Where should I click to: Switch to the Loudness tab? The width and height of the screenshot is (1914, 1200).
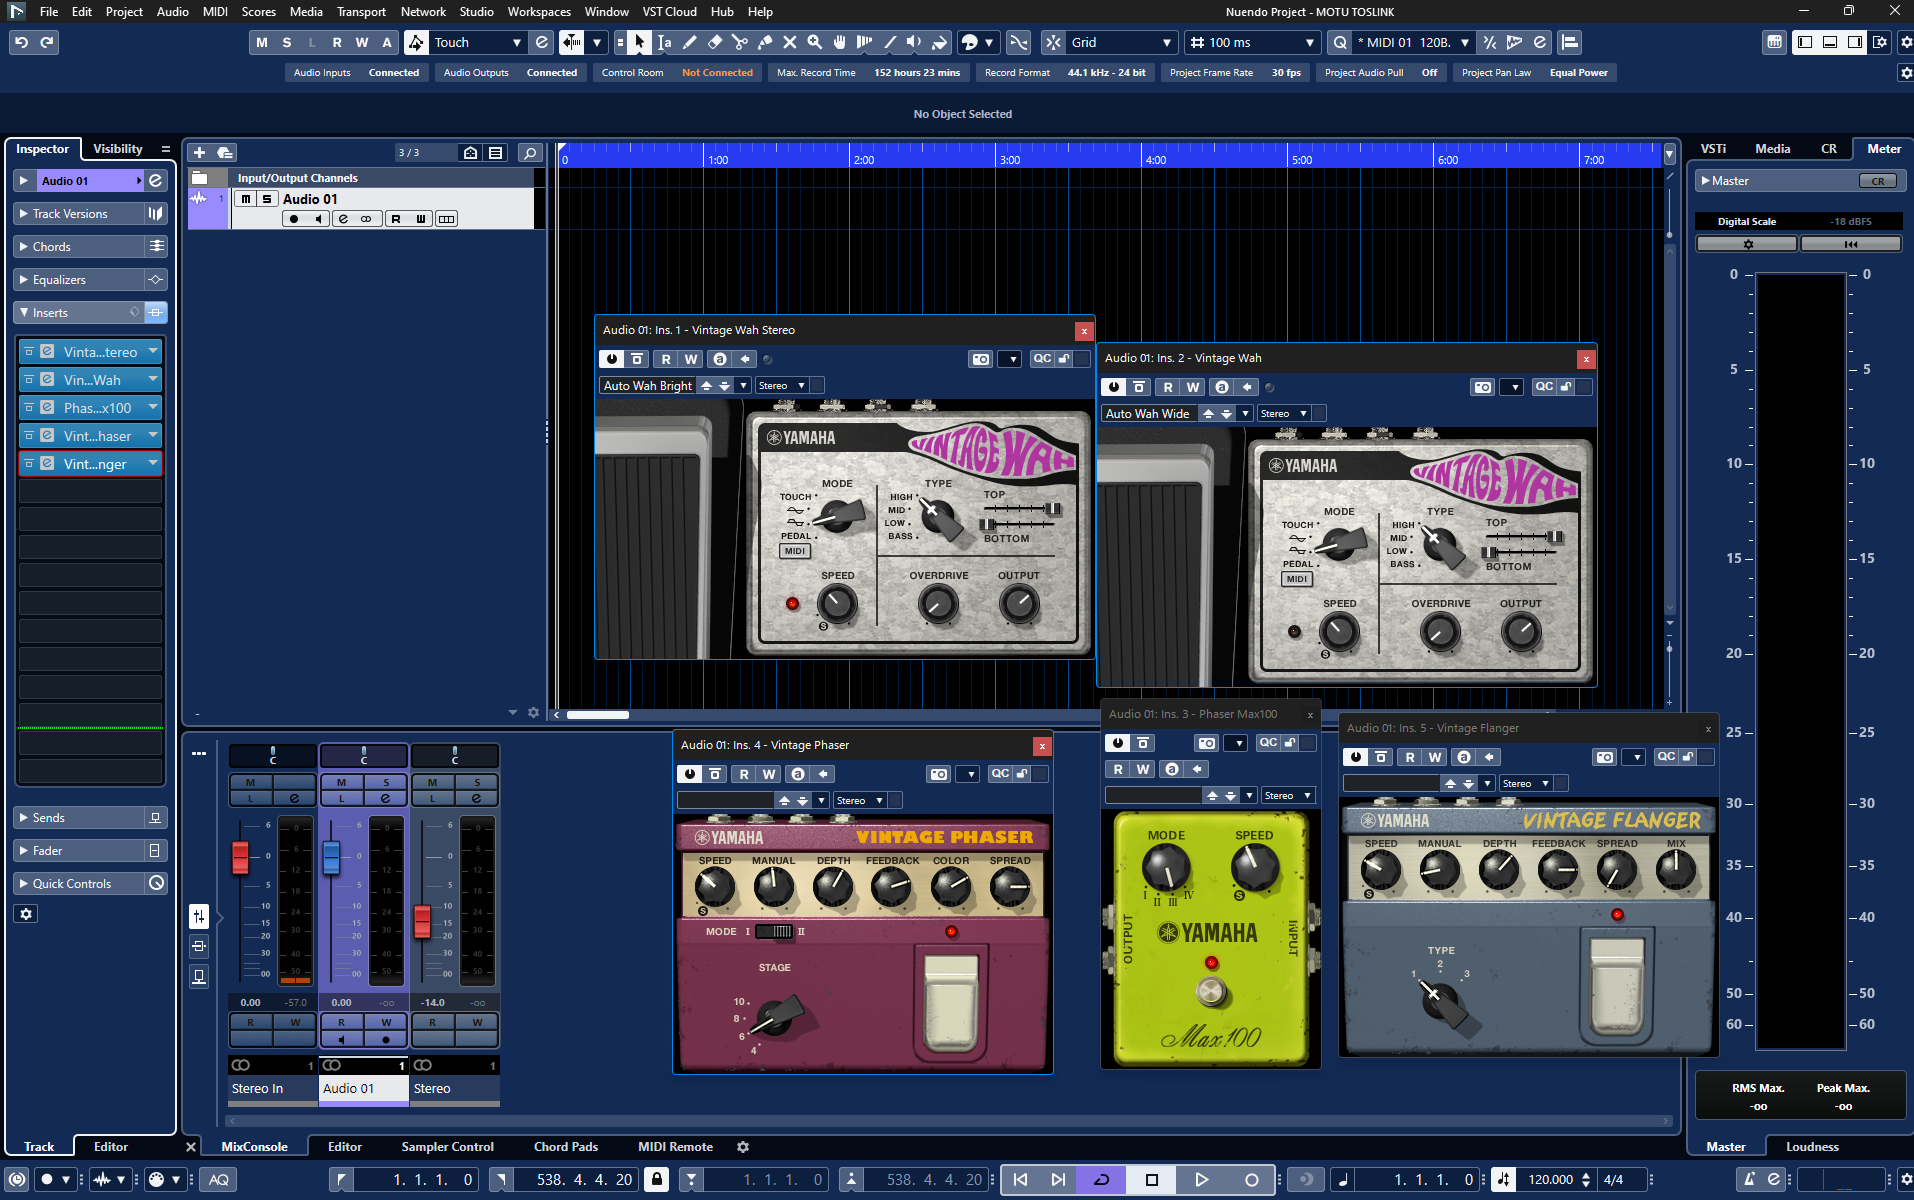coord(1812,1147)
